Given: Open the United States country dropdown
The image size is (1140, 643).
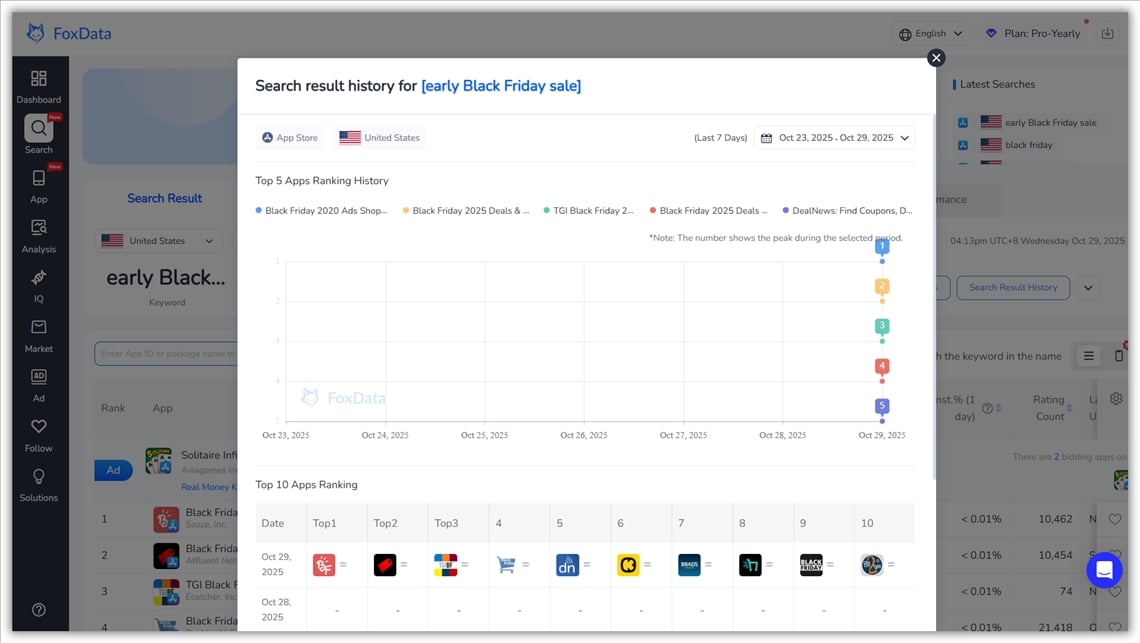Looking at the screenshot, I should (159, 241).
